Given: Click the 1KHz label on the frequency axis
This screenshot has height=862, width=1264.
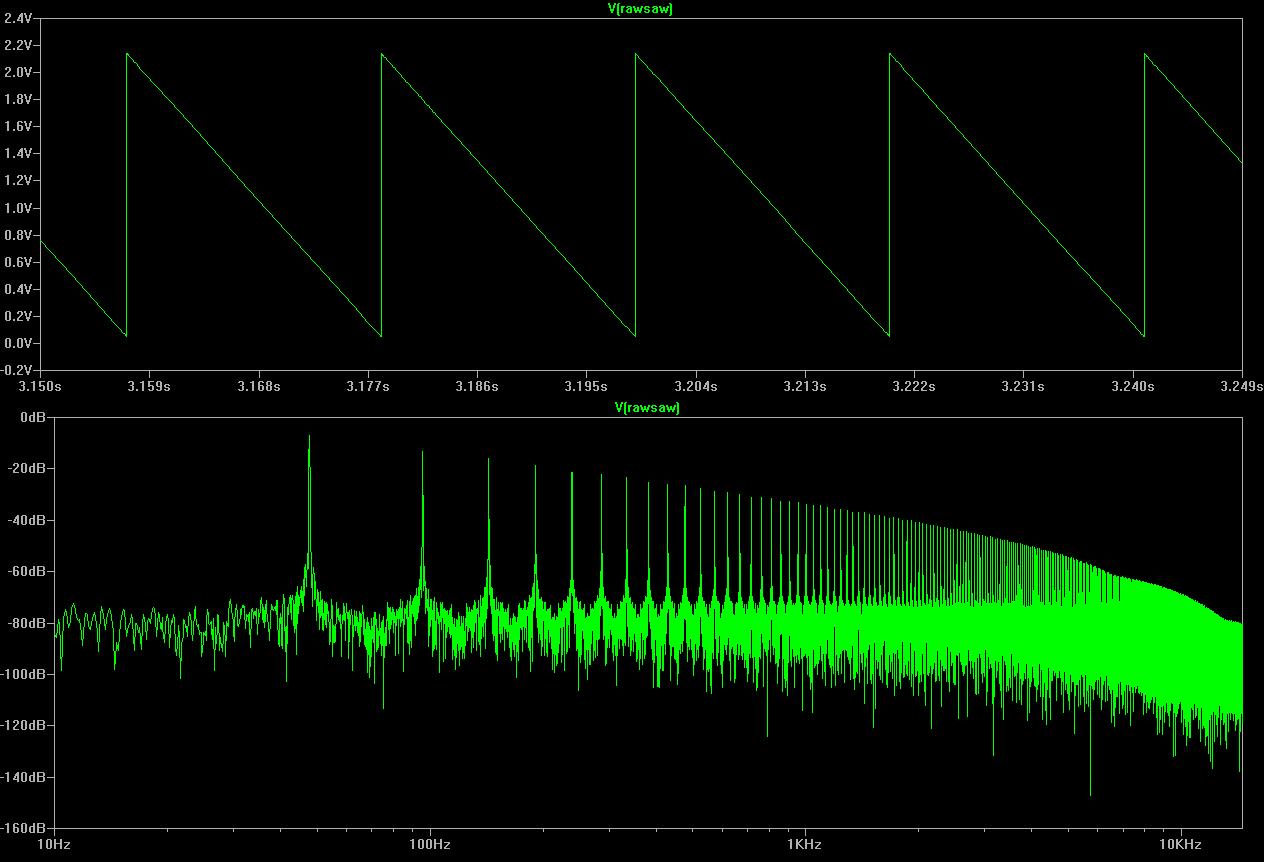Looking at the screenshot, I should (x=805, y=845).
